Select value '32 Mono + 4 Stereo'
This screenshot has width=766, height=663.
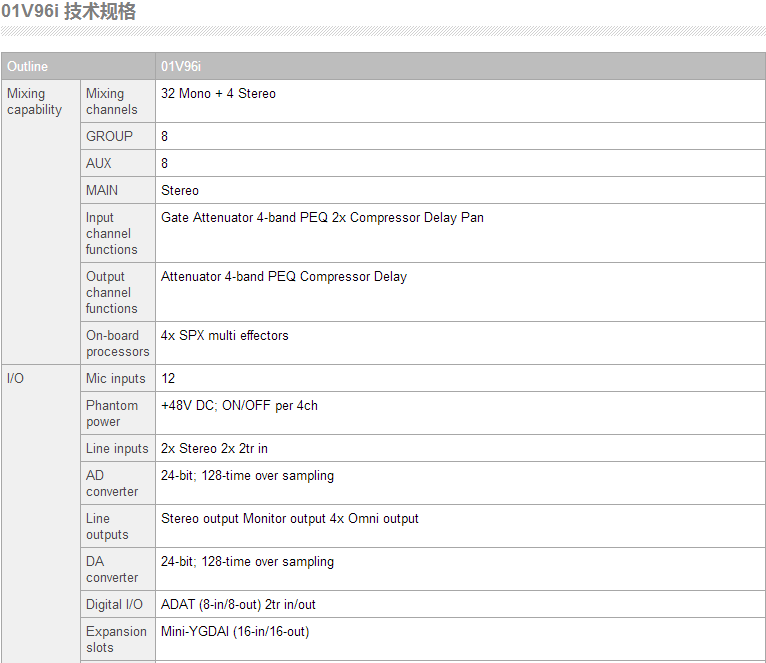coord(218,93)
